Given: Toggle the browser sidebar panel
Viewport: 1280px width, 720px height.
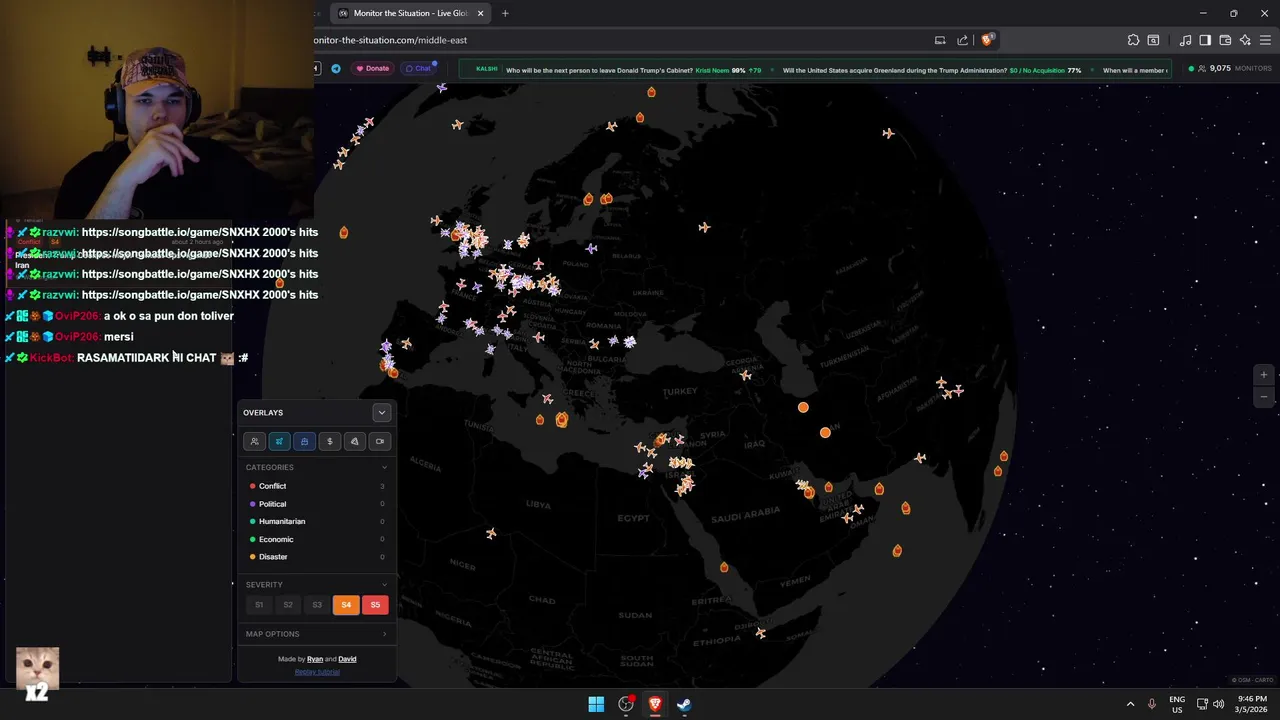Looking at the screenshot, I should (1205, 40).
